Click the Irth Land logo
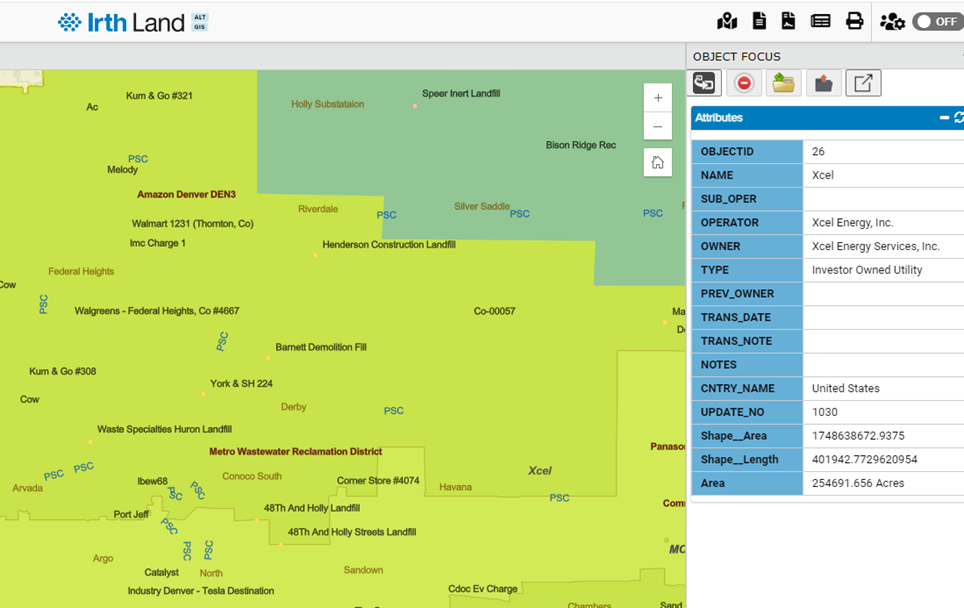Viewport: 964px width, 608px height. point(133,22)
